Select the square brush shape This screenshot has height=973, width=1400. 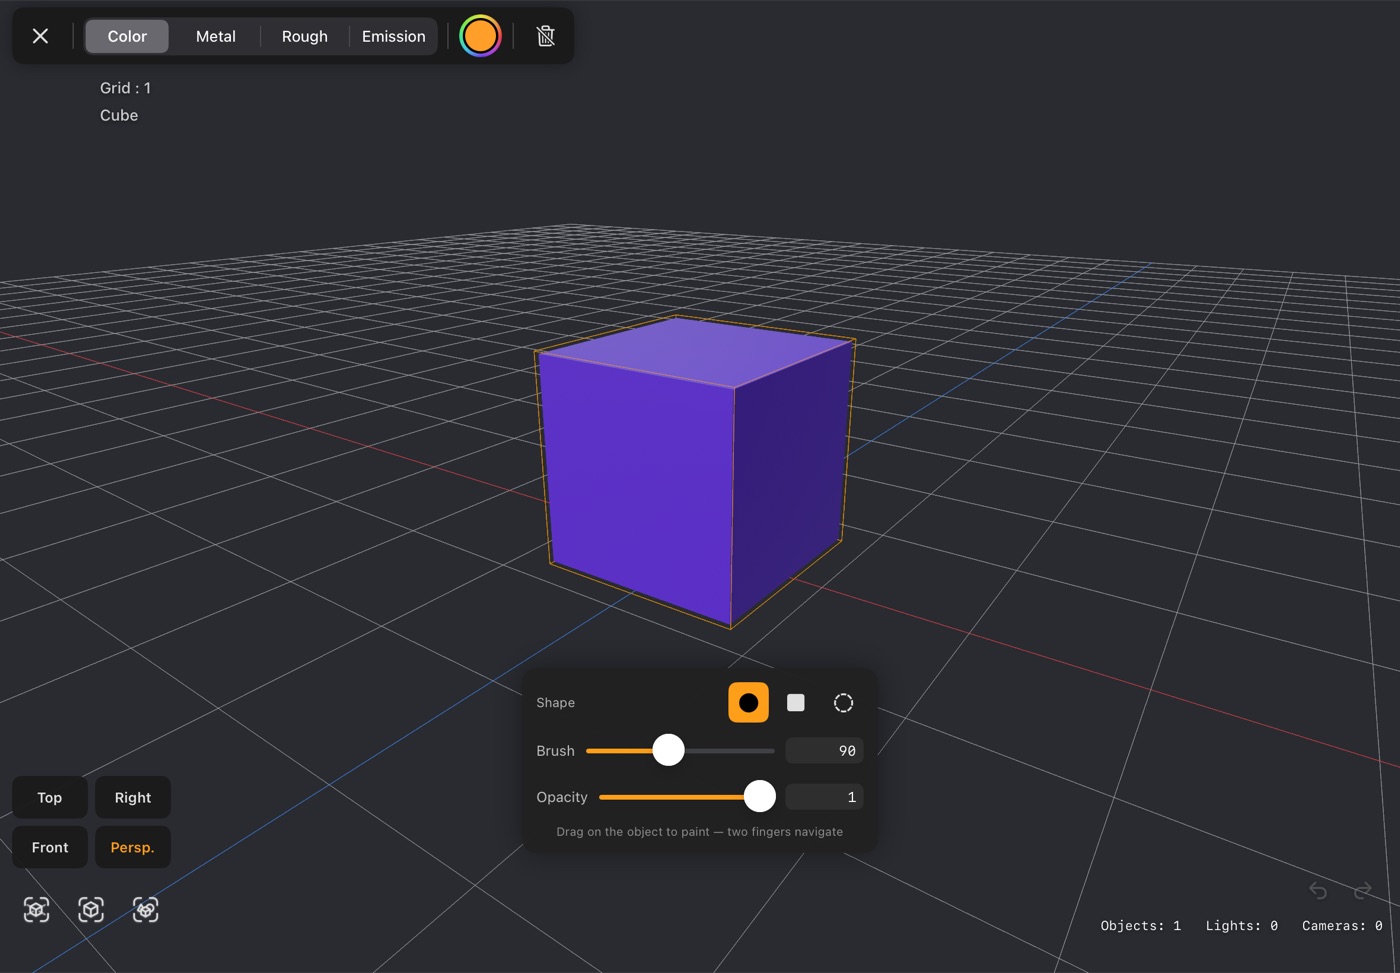click(x=796, y=702)
